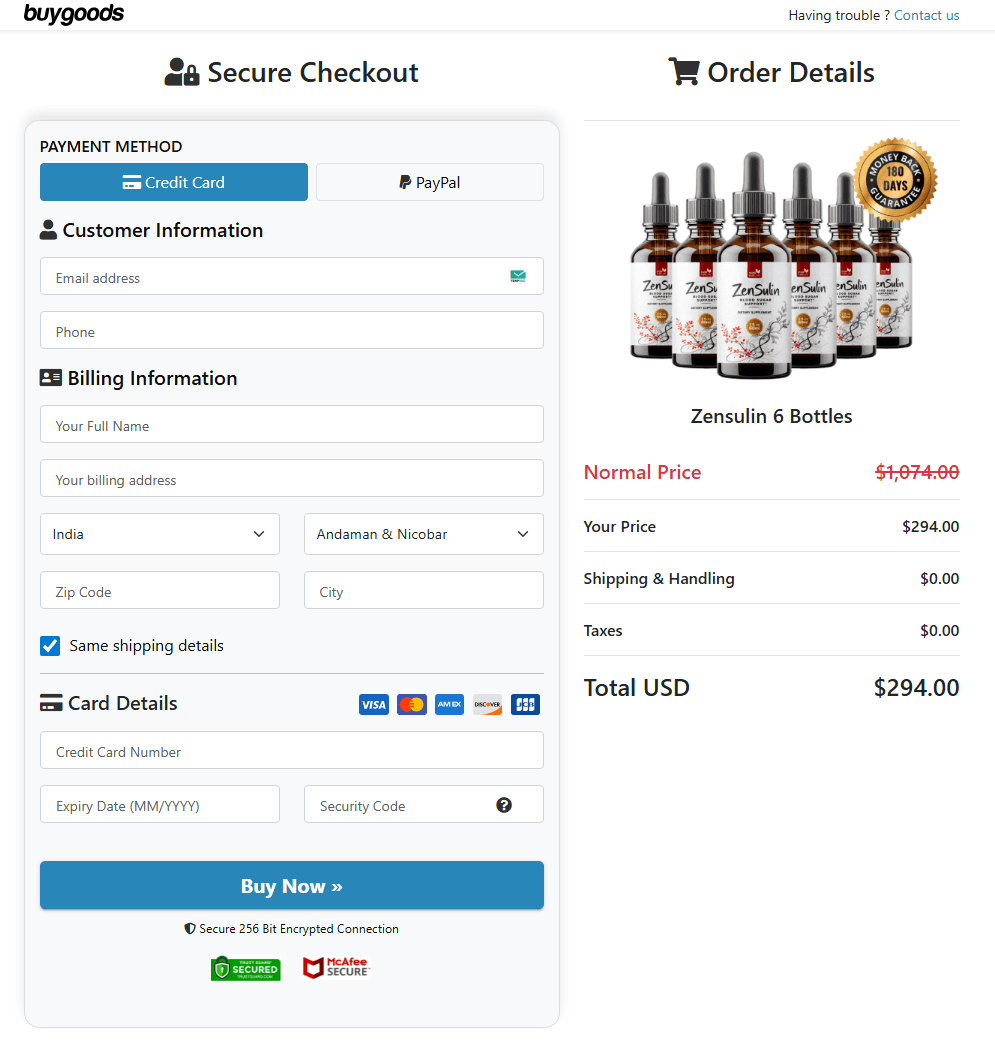The height and width of the screenshot is (1042, 995).
Task: Expand the Andaman & Nicobar state dropdown
Action: (423, 534)
